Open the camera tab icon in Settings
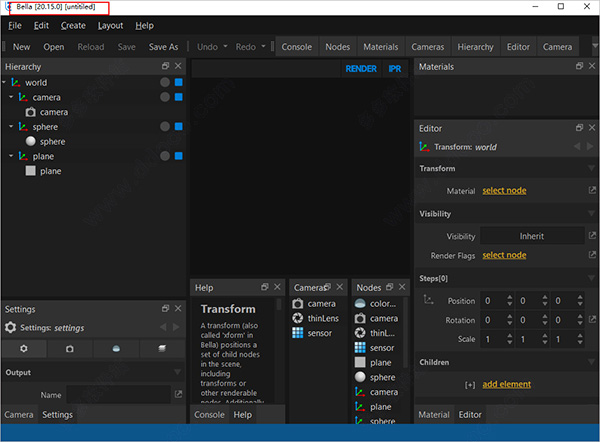The image size is (600, 442). (70, 349)
